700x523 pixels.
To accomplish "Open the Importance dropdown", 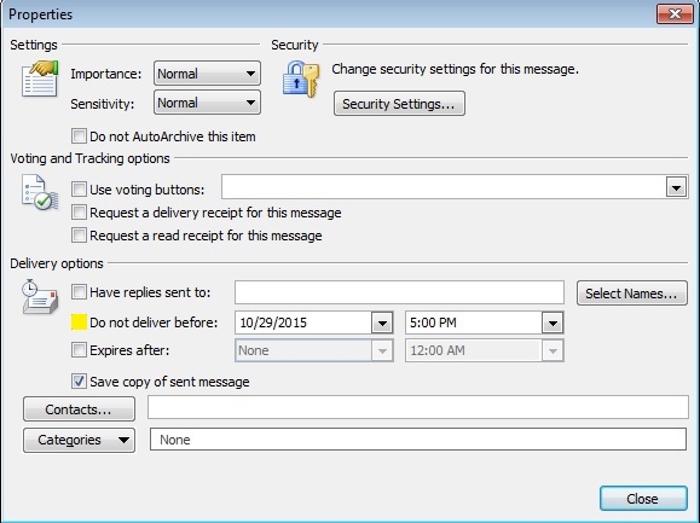I will (207, 74).
